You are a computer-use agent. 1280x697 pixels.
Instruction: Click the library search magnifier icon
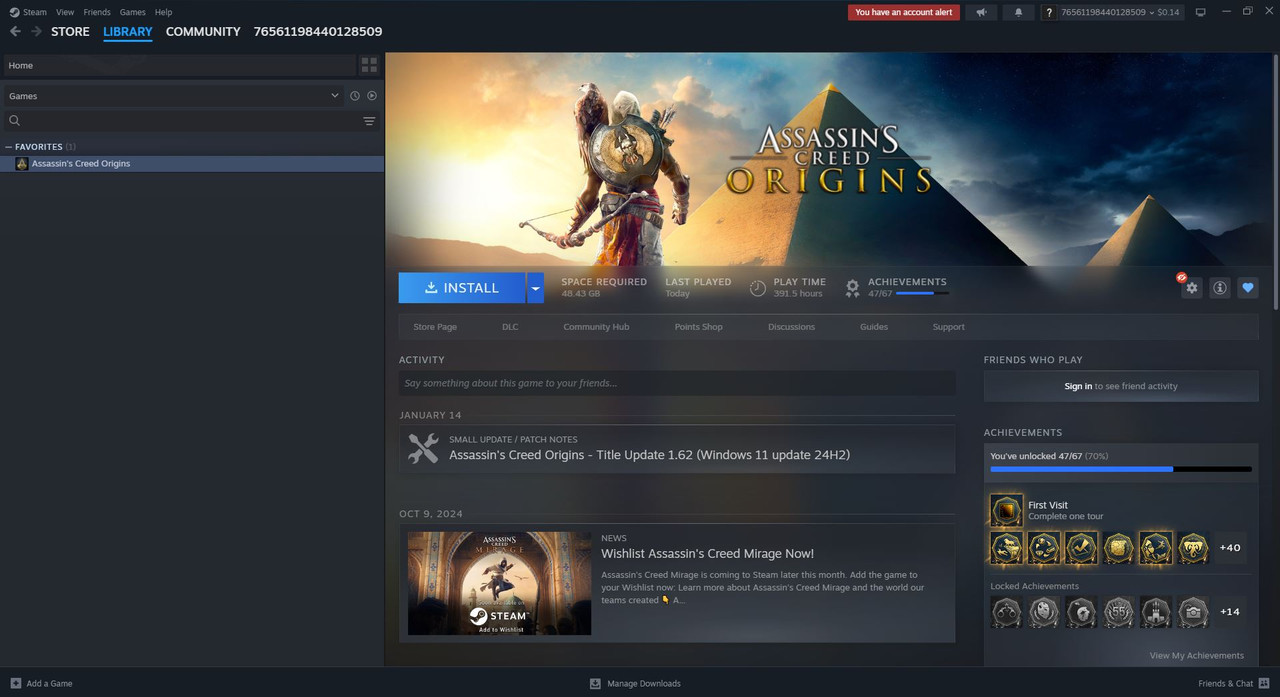point(15,121)
